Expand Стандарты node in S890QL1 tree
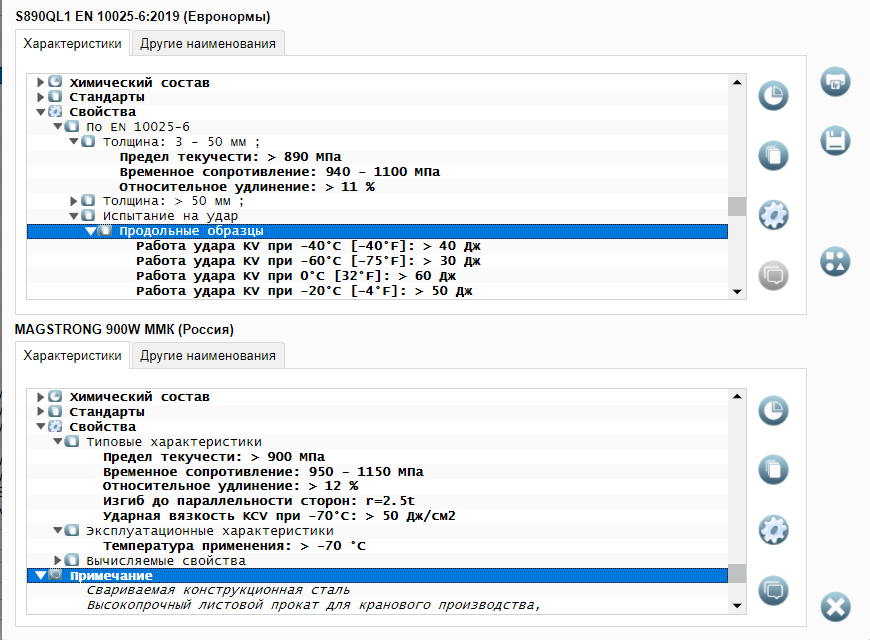Image resolution: width=870 pixels, height=640 pixels. coord(40,97)
